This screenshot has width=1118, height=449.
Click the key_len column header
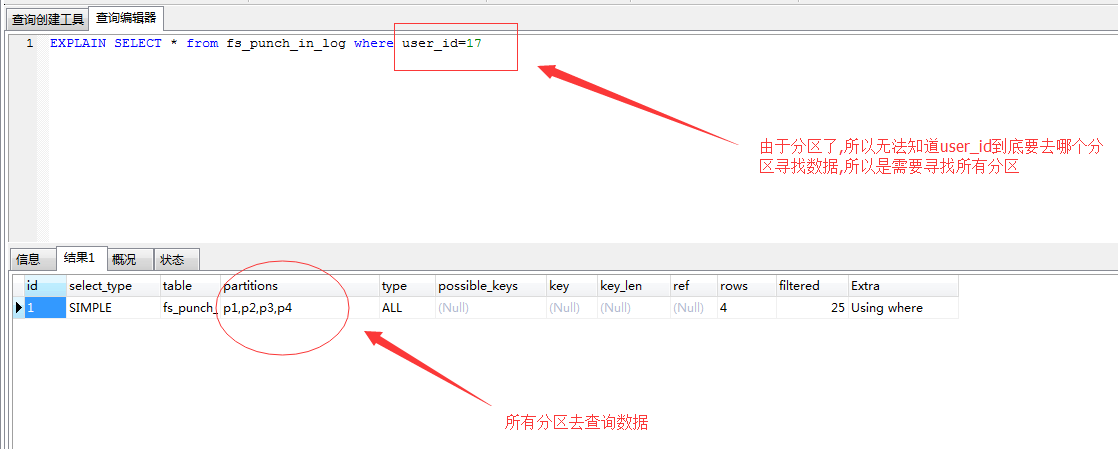point(633,286)
